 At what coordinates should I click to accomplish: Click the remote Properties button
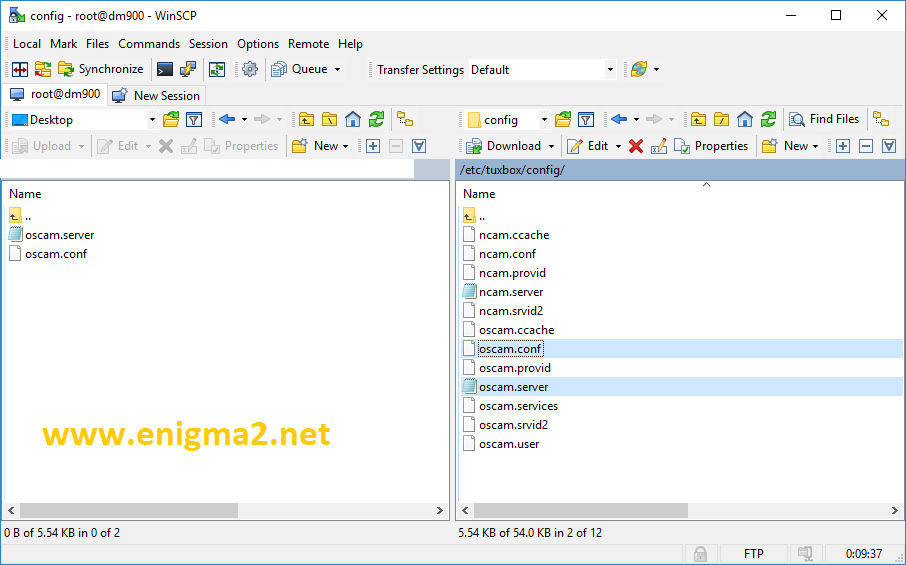tap(712, 146)
